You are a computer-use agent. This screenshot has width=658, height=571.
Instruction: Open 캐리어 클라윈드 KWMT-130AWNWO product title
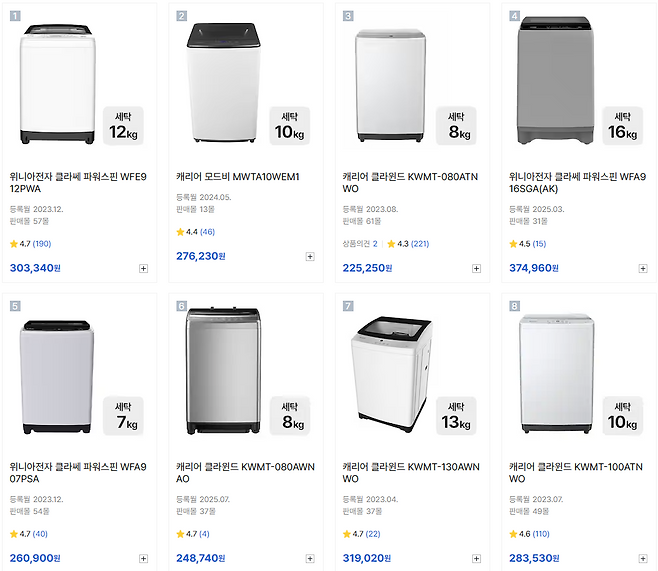pyautogui.click(x=410, y=472)
